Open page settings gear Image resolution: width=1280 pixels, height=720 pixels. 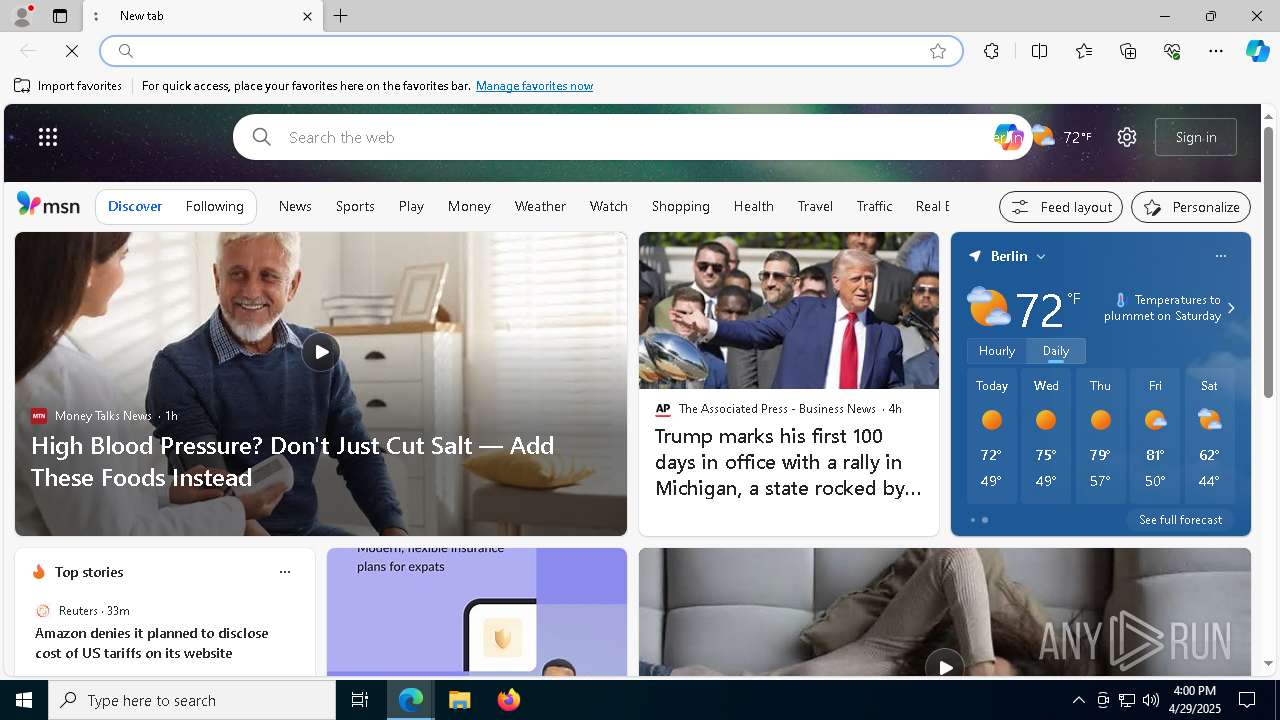[x=1127, y=137]
